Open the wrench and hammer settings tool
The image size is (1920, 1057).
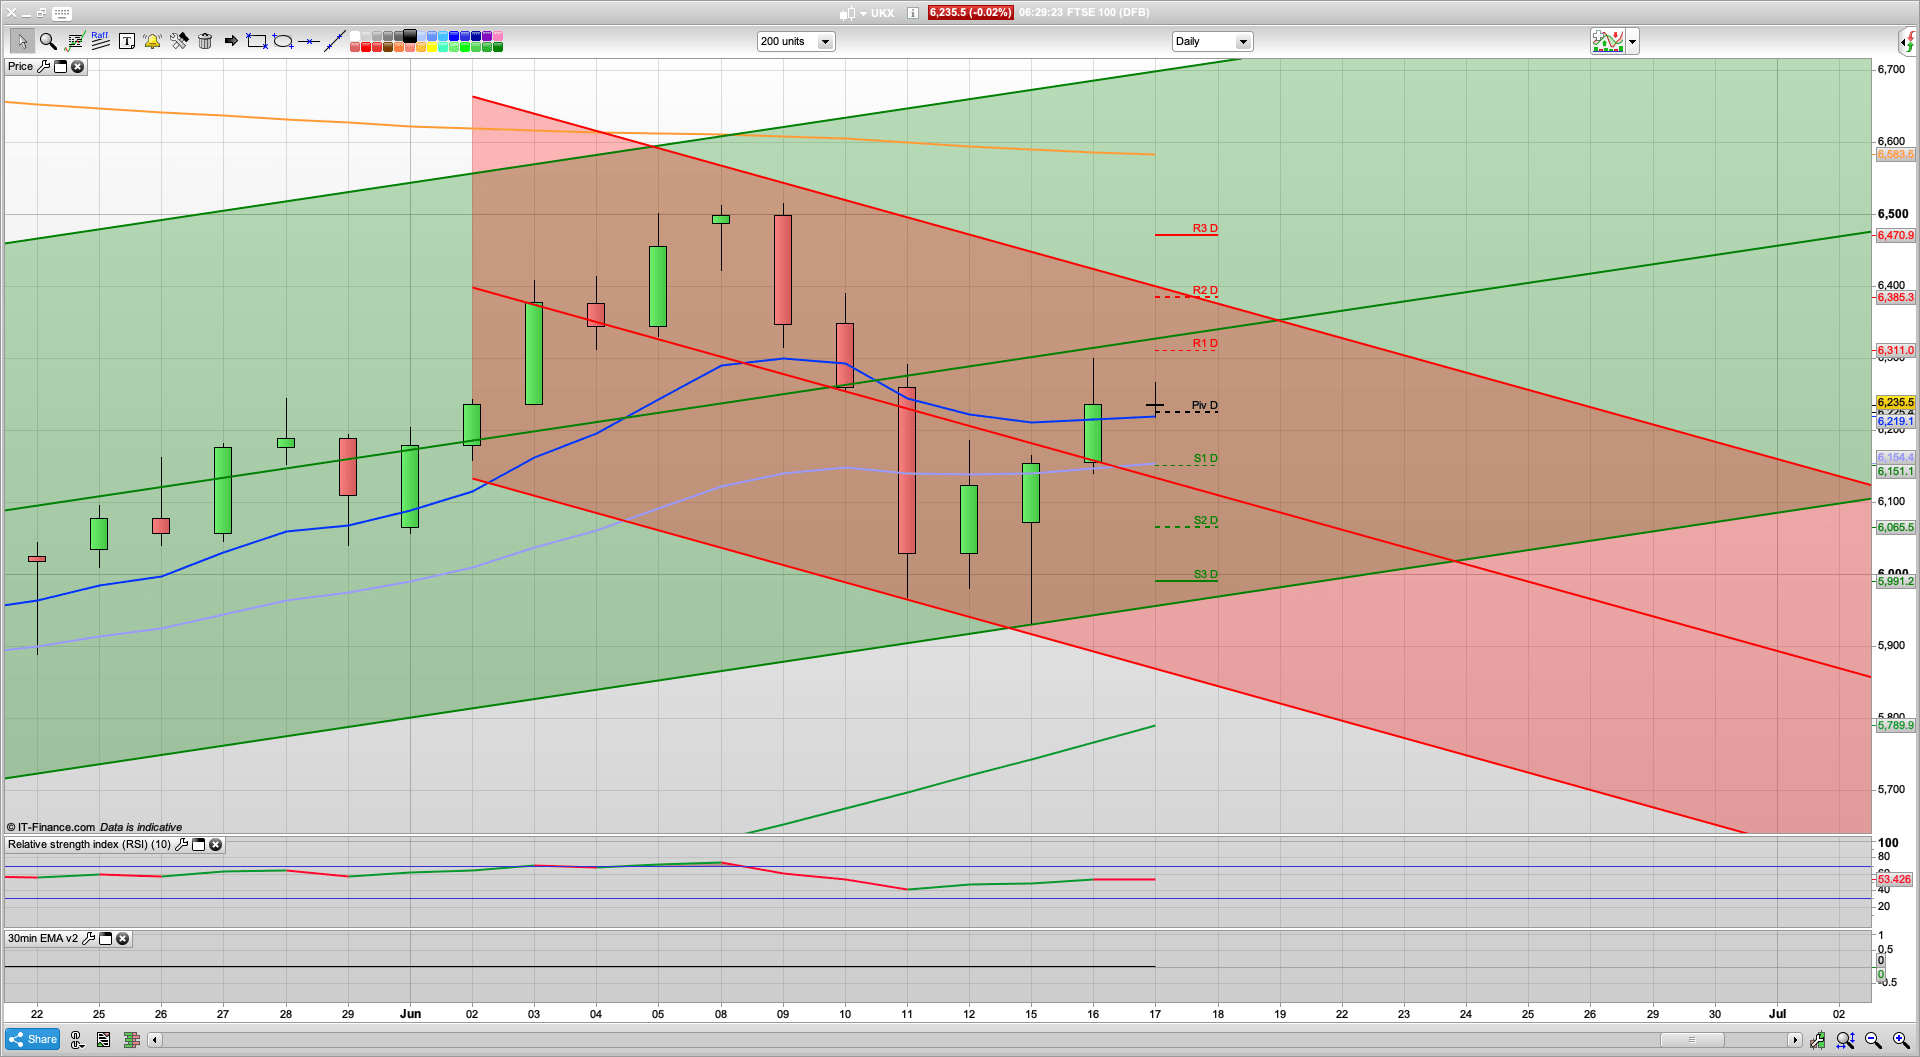pos(179,41)
